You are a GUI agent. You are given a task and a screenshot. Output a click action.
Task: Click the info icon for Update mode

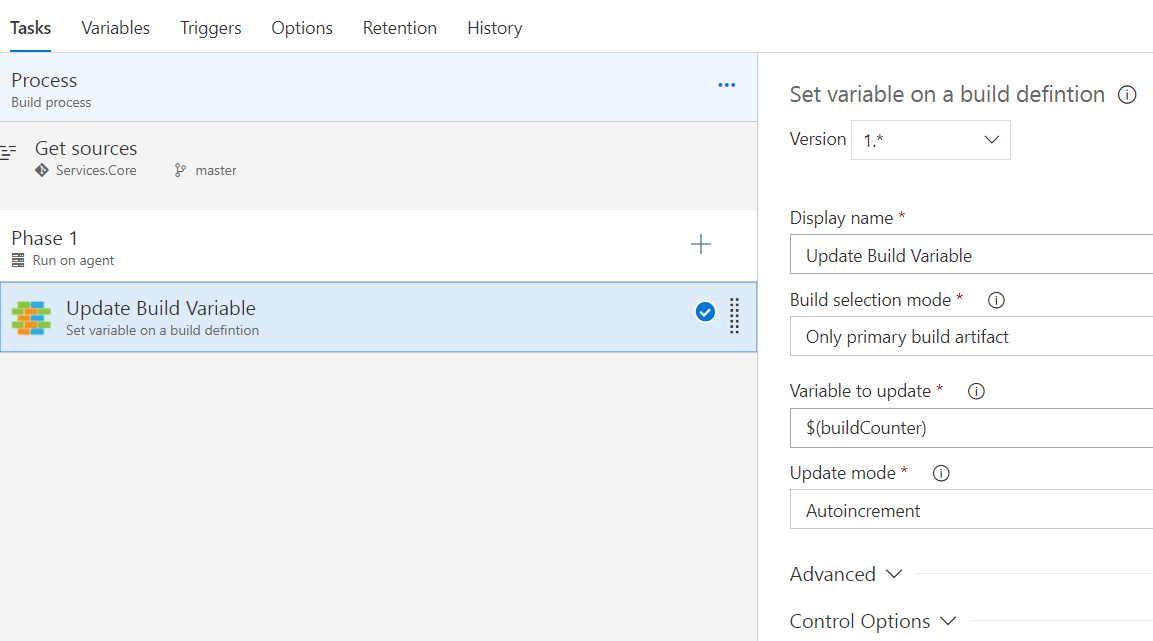(940, 473)
